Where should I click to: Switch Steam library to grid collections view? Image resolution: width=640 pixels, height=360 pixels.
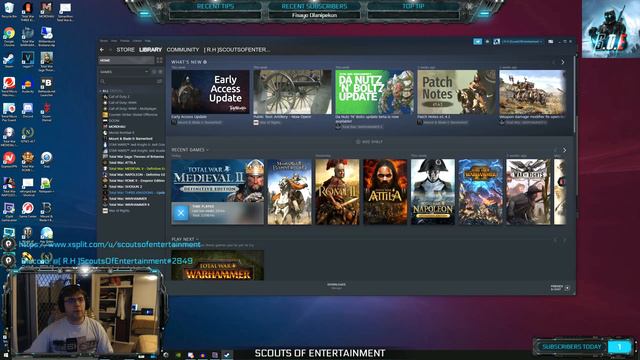(159, 60)
